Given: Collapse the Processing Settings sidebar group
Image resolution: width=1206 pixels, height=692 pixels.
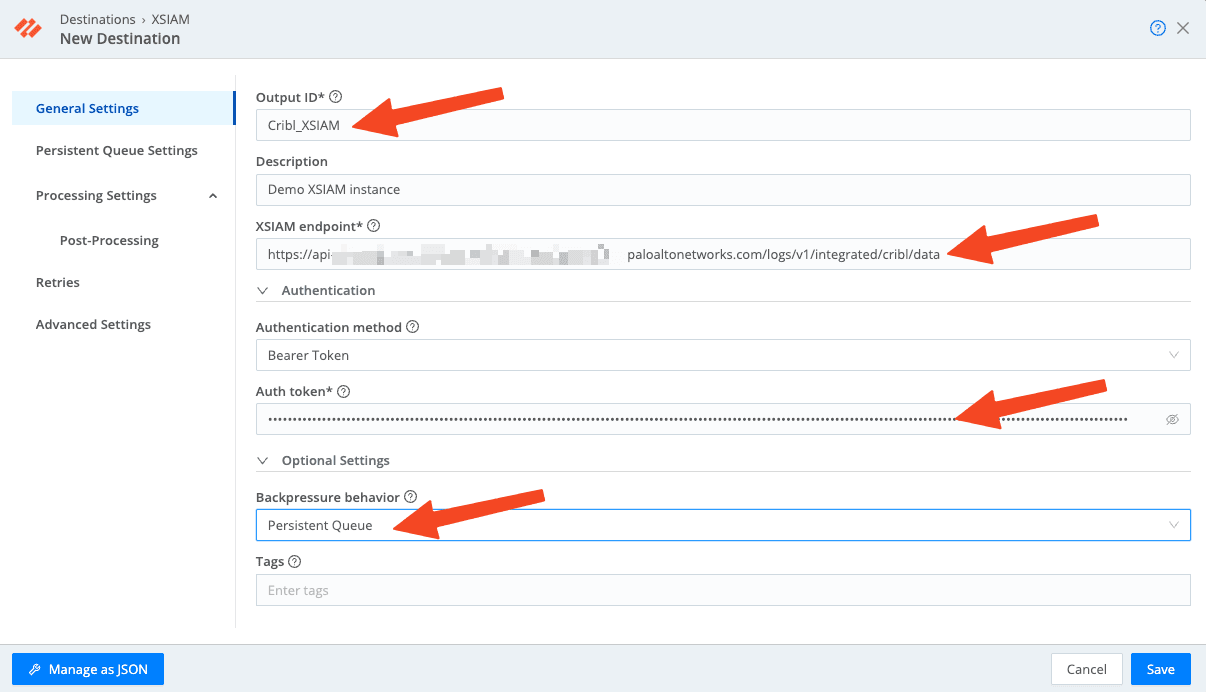Looking at the screenshot, I should tap(212, 196).
